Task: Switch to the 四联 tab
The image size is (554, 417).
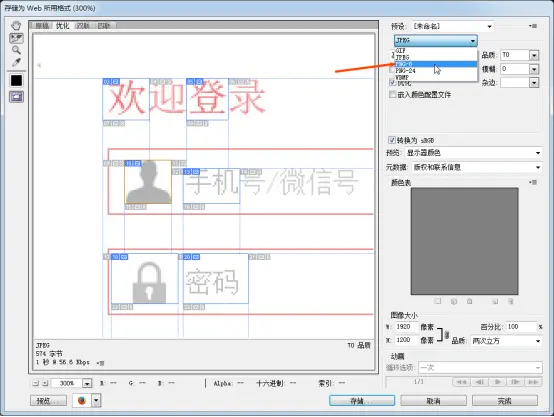Action: (104, 25)
